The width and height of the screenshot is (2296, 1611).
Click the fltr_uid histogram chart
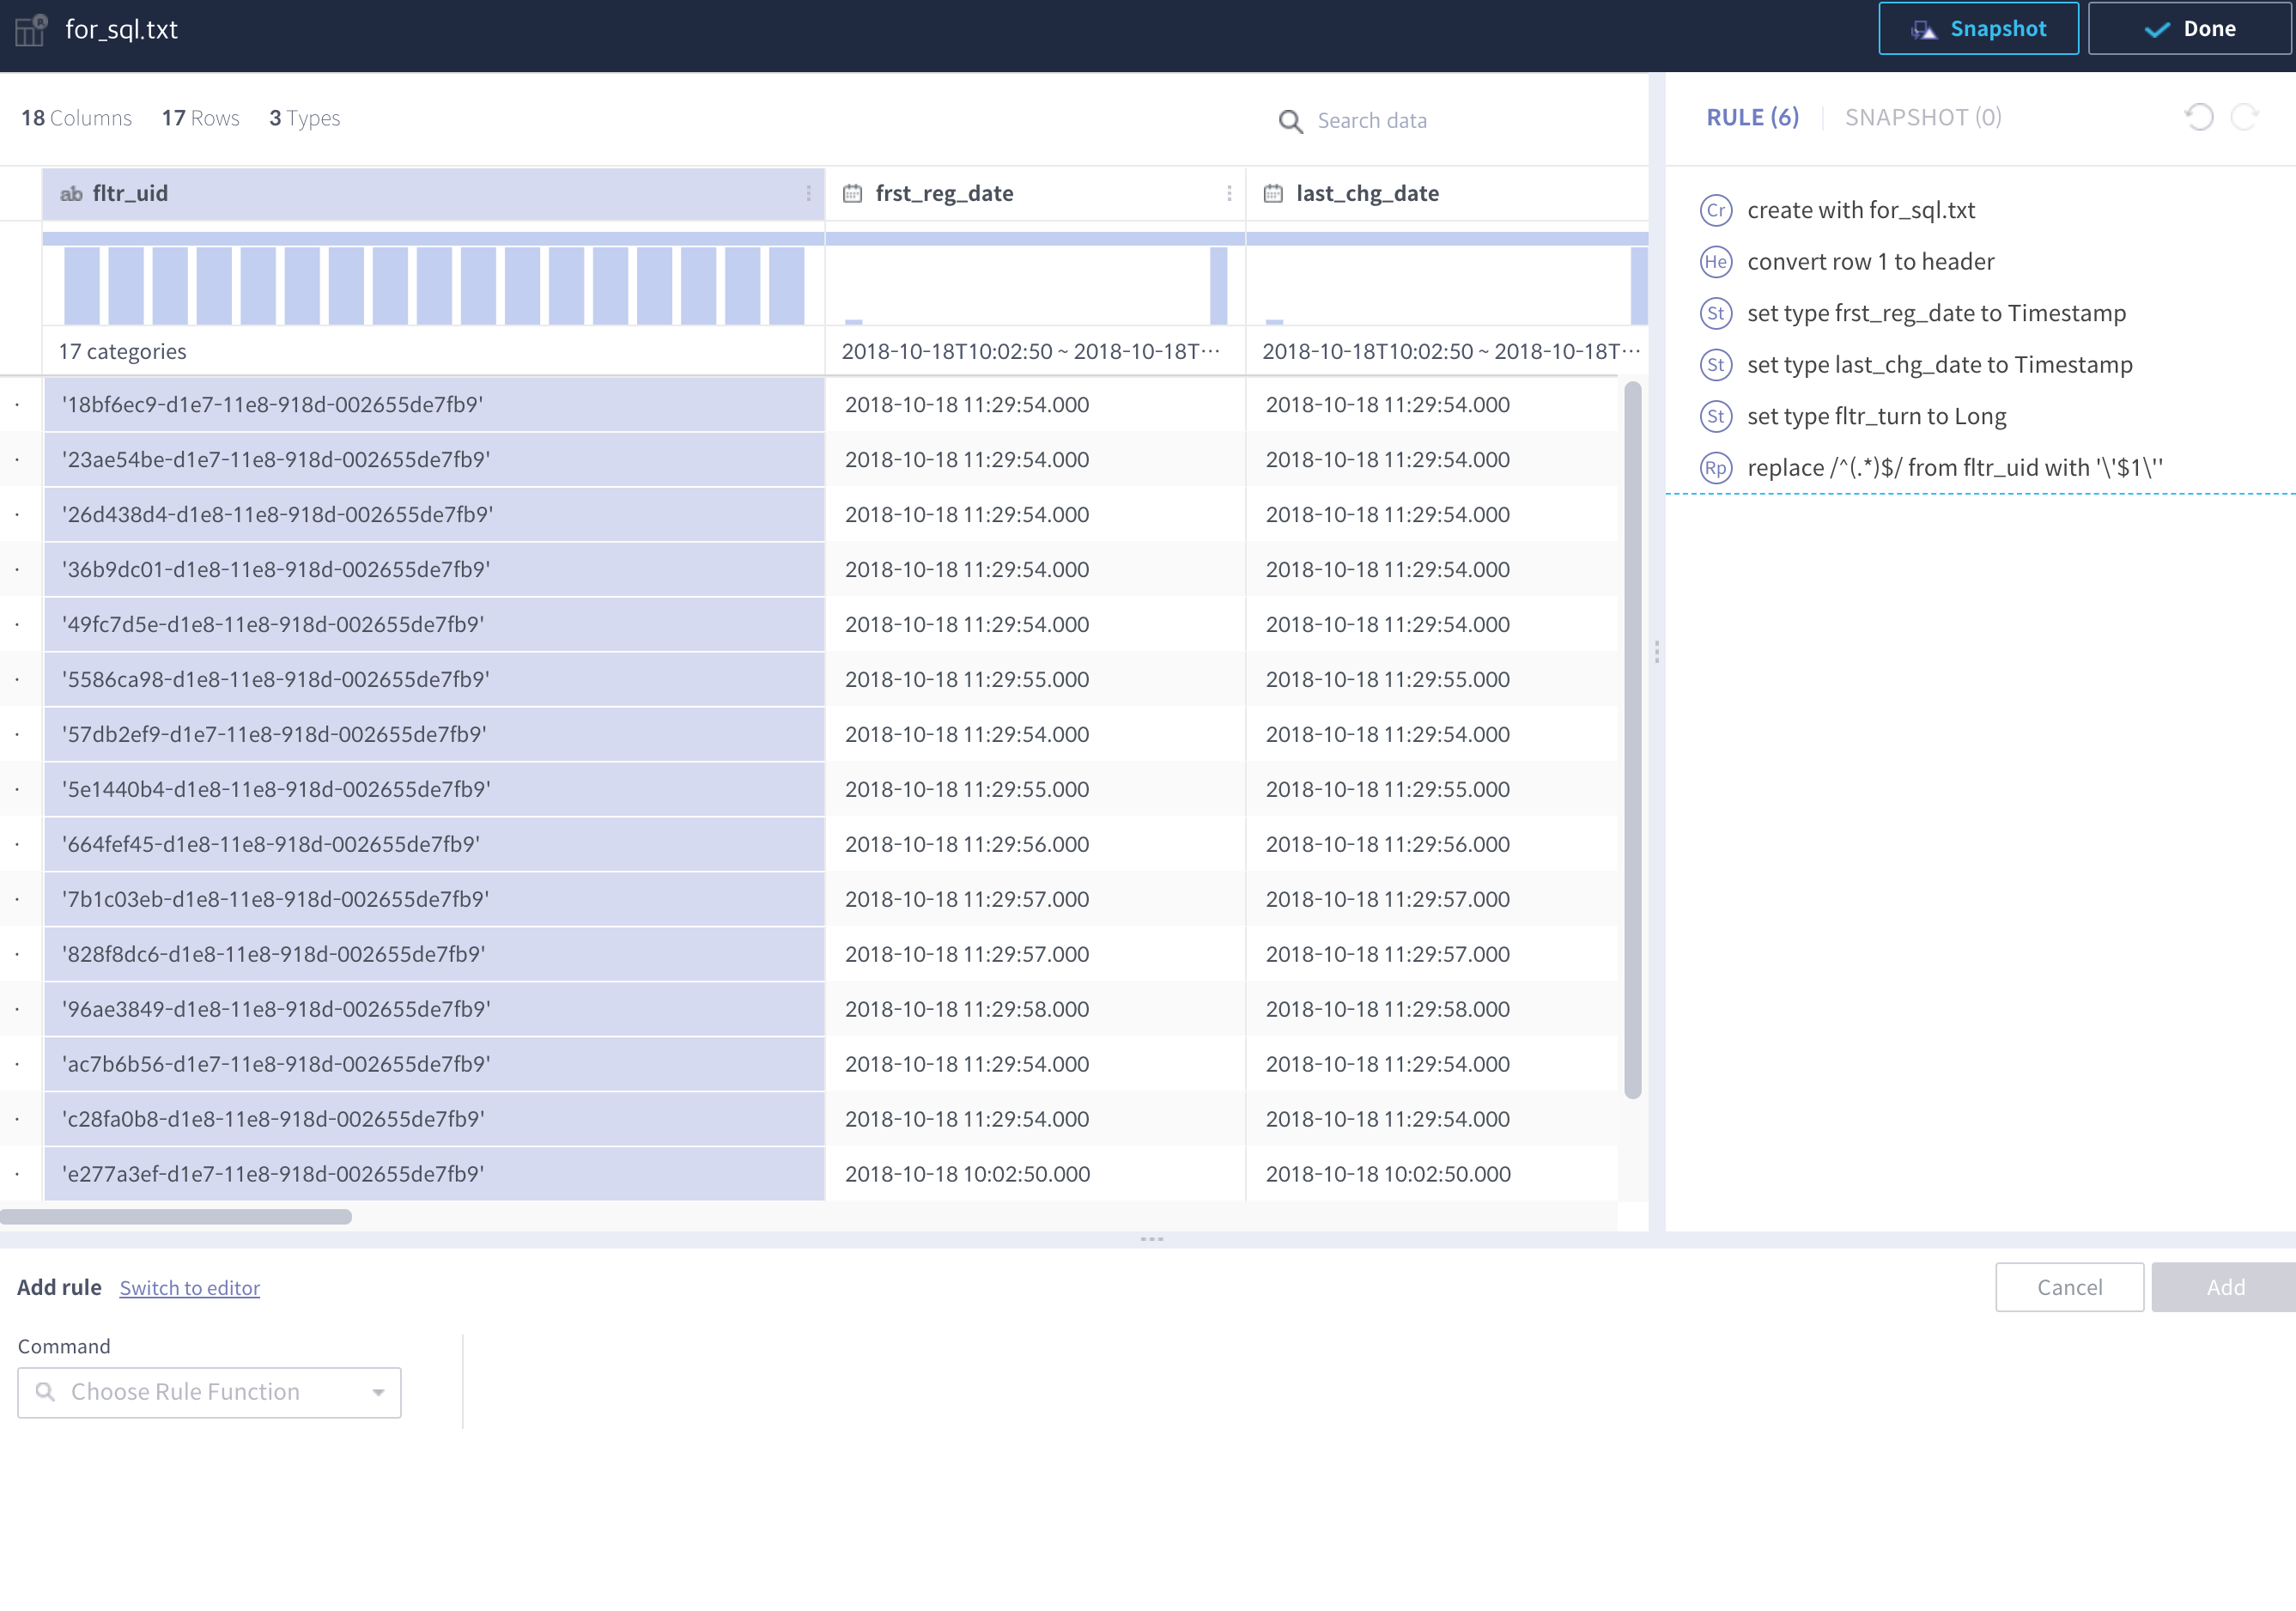[x=433, y=285]
